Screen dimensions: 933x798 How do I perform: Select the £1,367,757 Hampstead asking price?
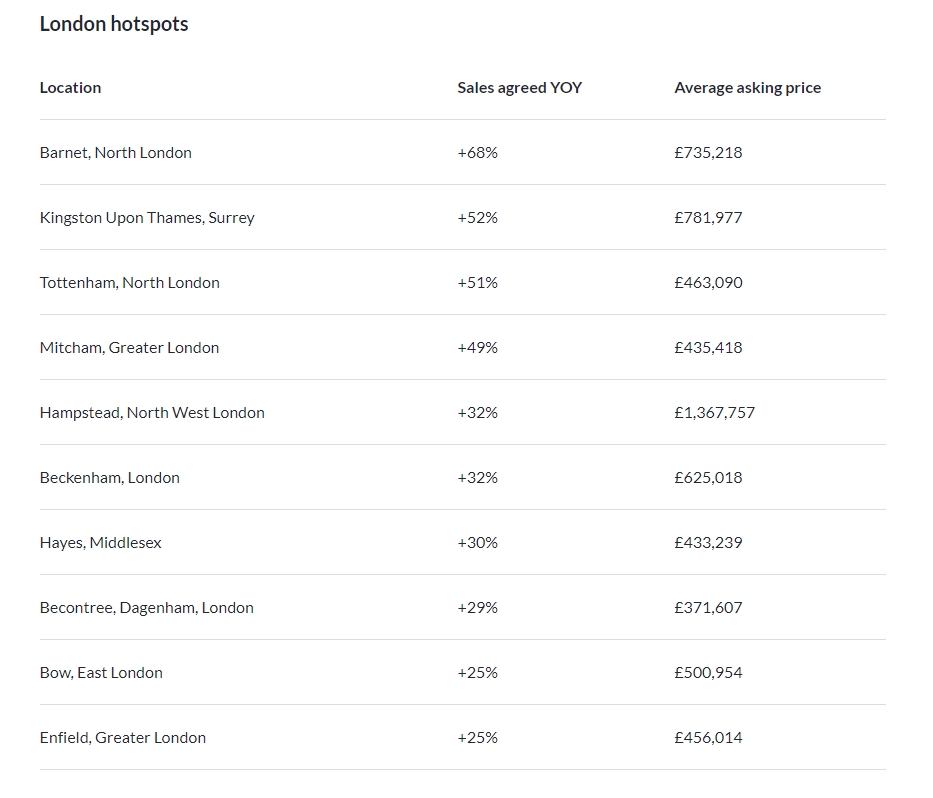714,412
